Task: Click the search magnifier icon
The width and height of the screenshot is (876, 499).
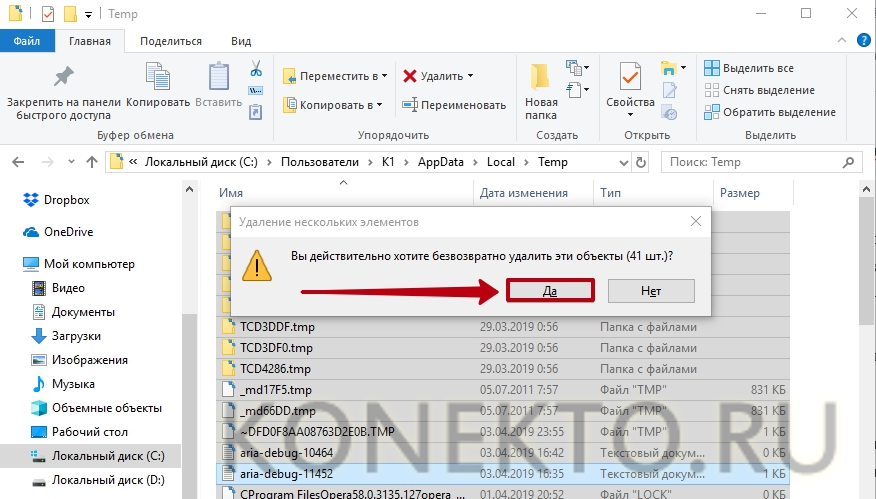Action: pyautogui.click(x=848, y=162)
